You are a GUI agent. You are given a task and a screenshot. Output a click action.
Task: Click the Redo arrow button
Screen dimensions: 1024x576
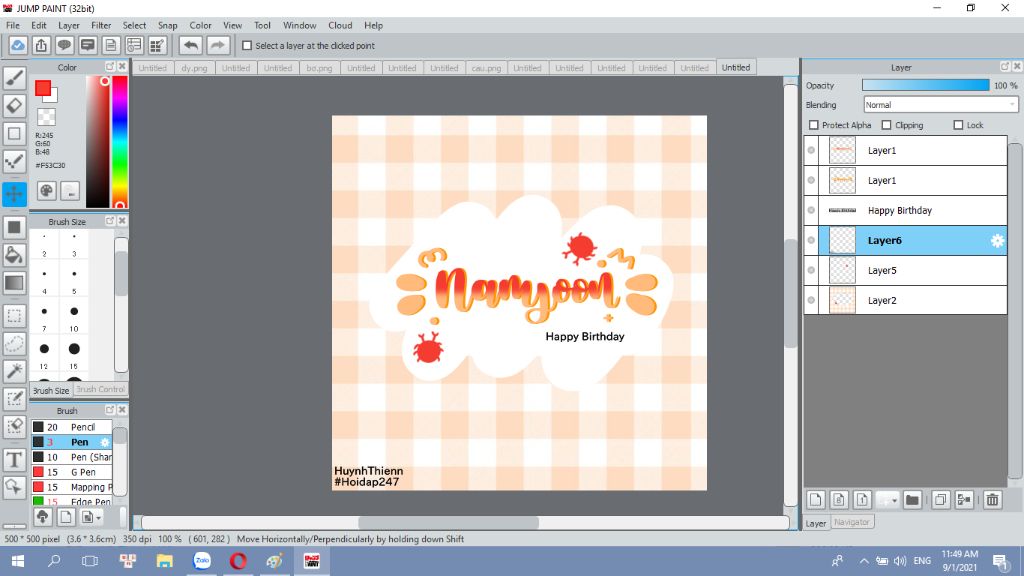(218, 46)
